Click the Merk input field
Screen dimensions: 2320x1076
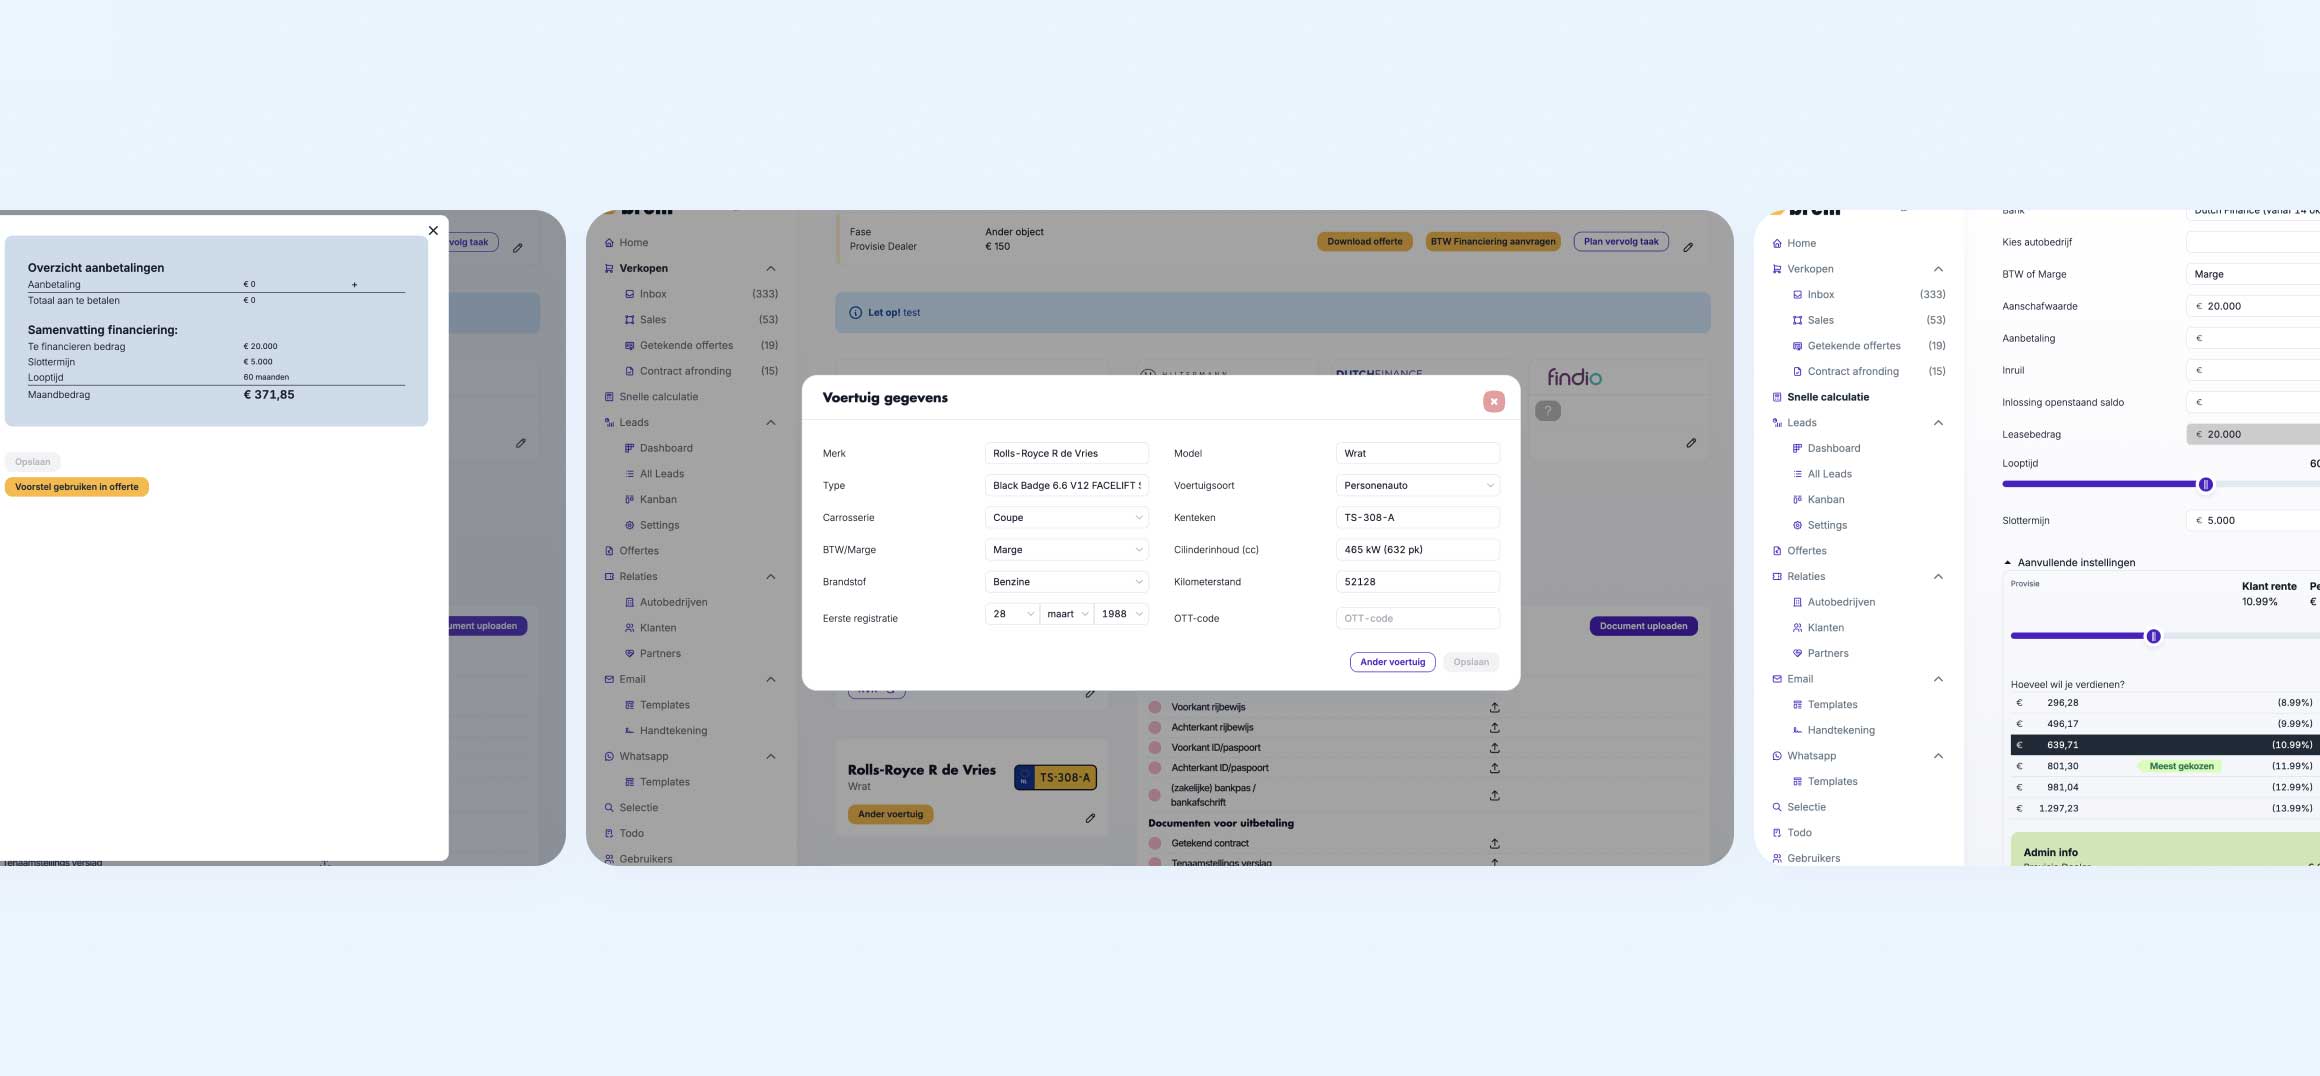click(1066, 453)
